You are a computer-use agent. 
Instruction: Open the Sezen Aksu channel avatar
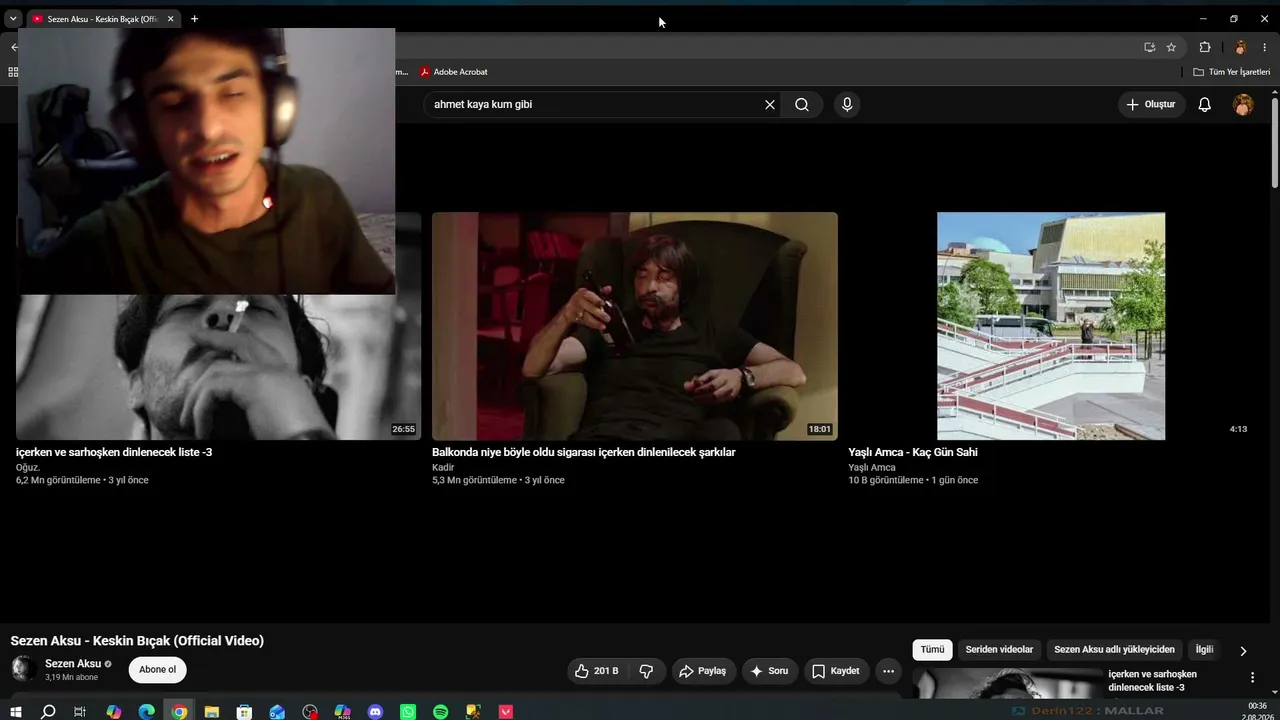click(x=23, y=669)
